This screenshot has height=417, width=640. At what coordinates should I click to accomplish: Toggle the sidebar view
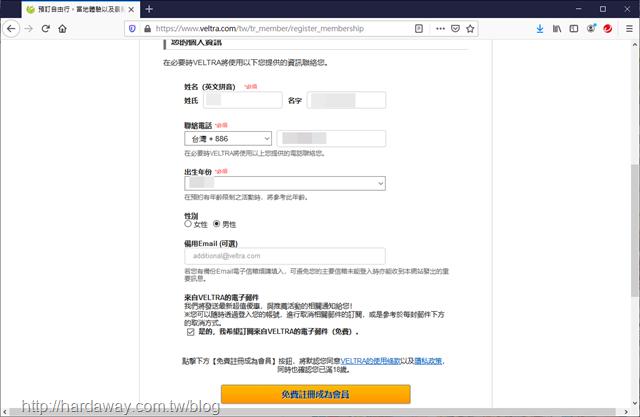point(574,29)
